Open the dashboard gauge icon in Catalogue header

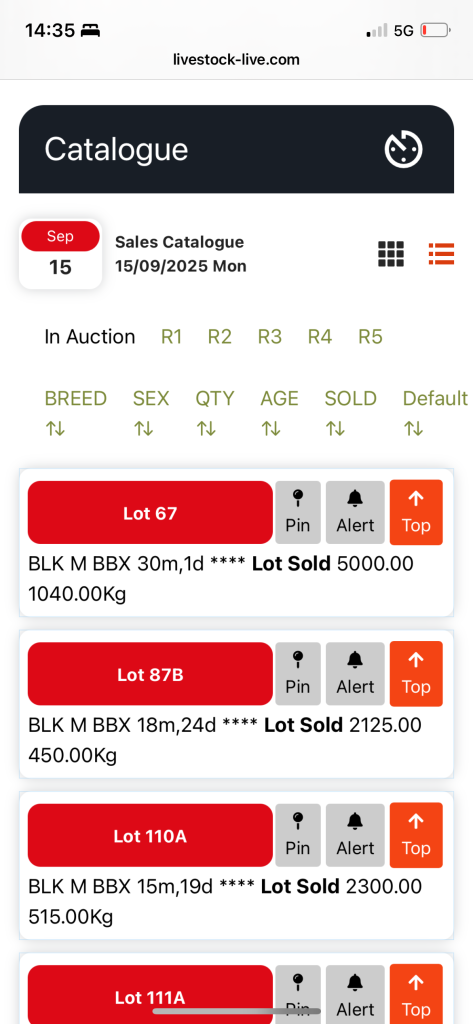tap(403, 150)
